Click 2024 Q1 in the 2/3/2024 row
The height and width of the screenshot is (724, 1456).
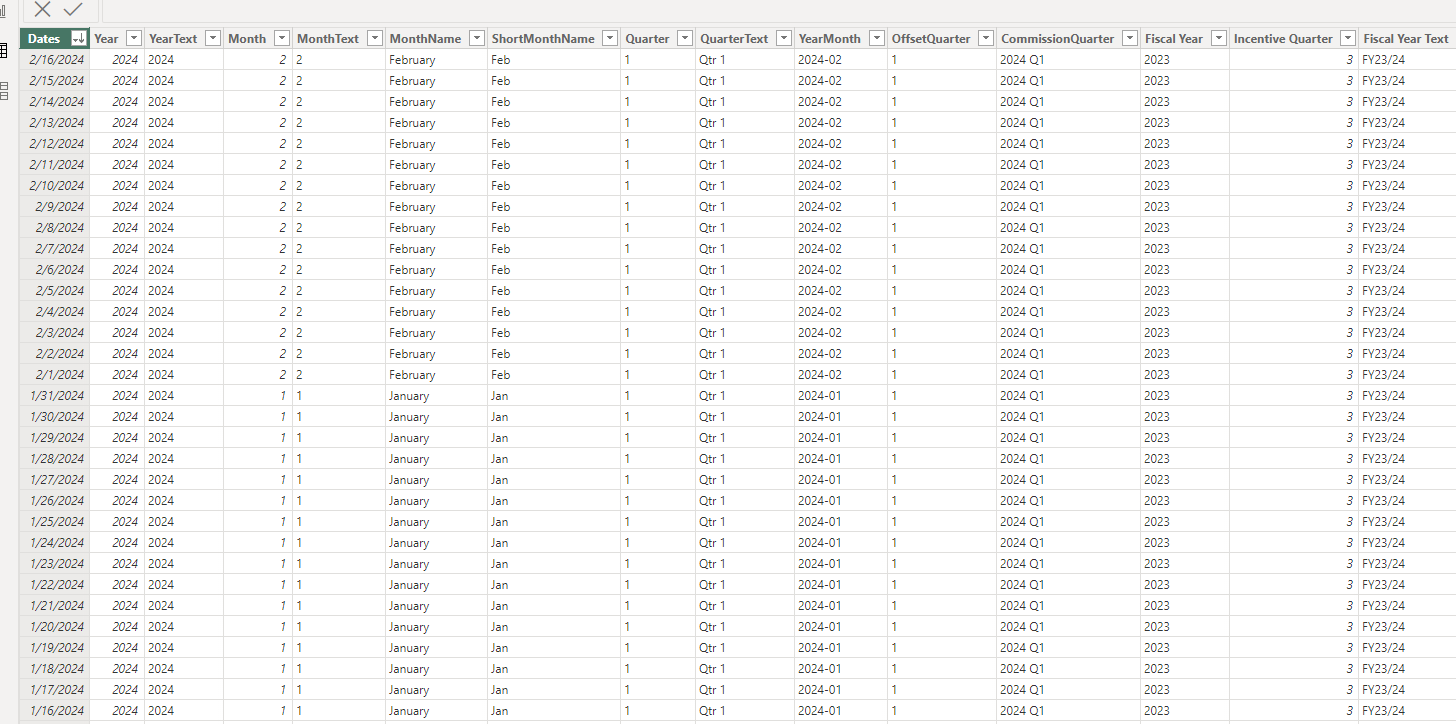coord(1022,333)
